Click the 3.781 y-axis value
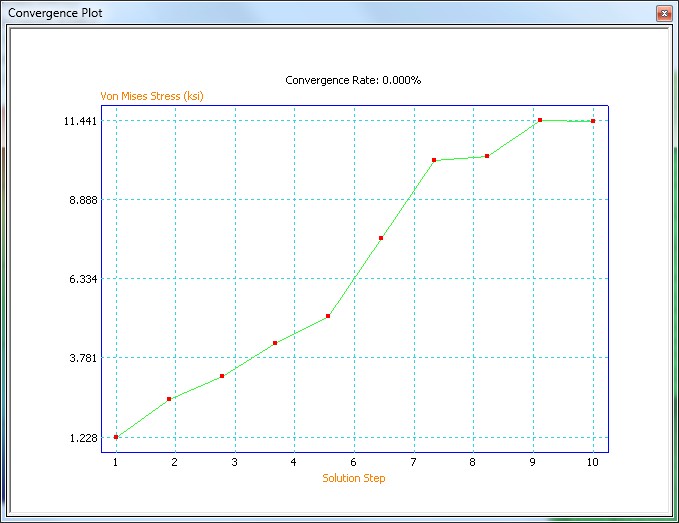This screenshot has height=523, width=679. click(x=83, y=358)
